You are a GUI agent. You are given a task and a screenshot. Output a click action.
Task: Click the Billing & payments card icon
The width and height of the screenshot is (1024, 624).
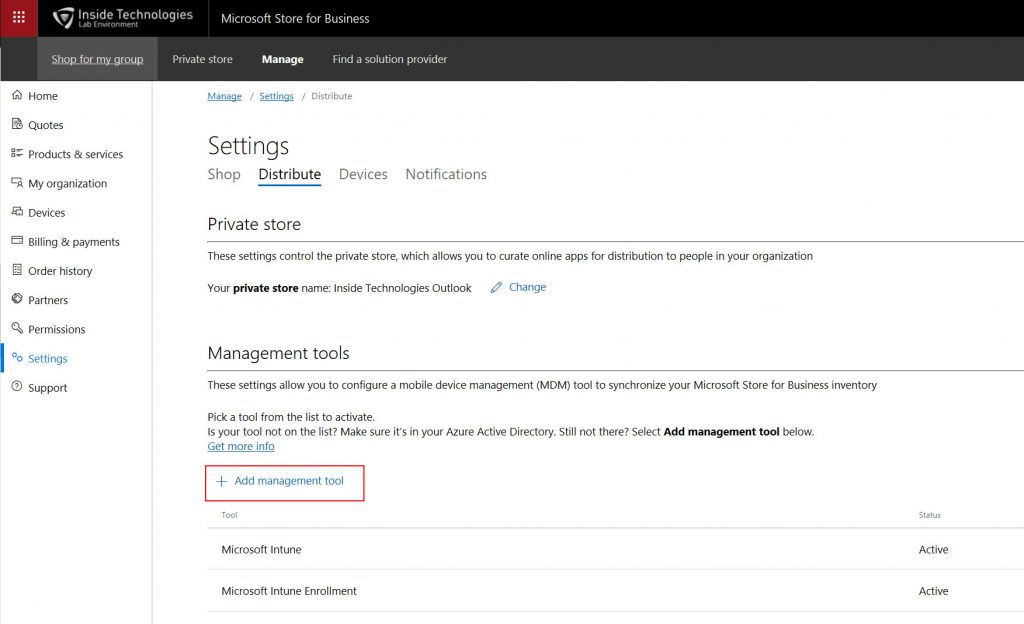17,241
